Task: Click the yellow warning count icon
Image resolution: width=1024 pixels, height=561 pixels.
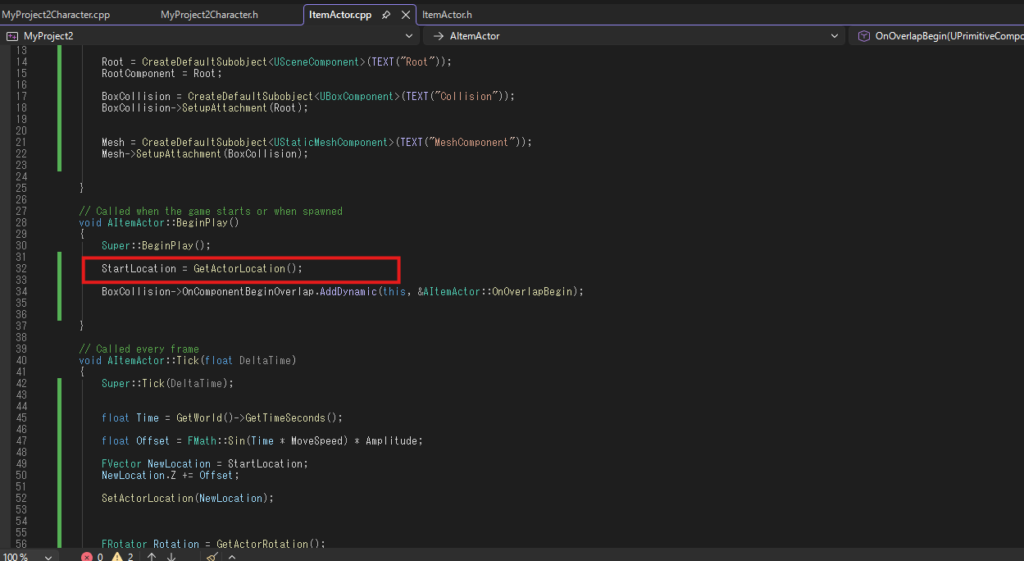Action: [116, 555]
